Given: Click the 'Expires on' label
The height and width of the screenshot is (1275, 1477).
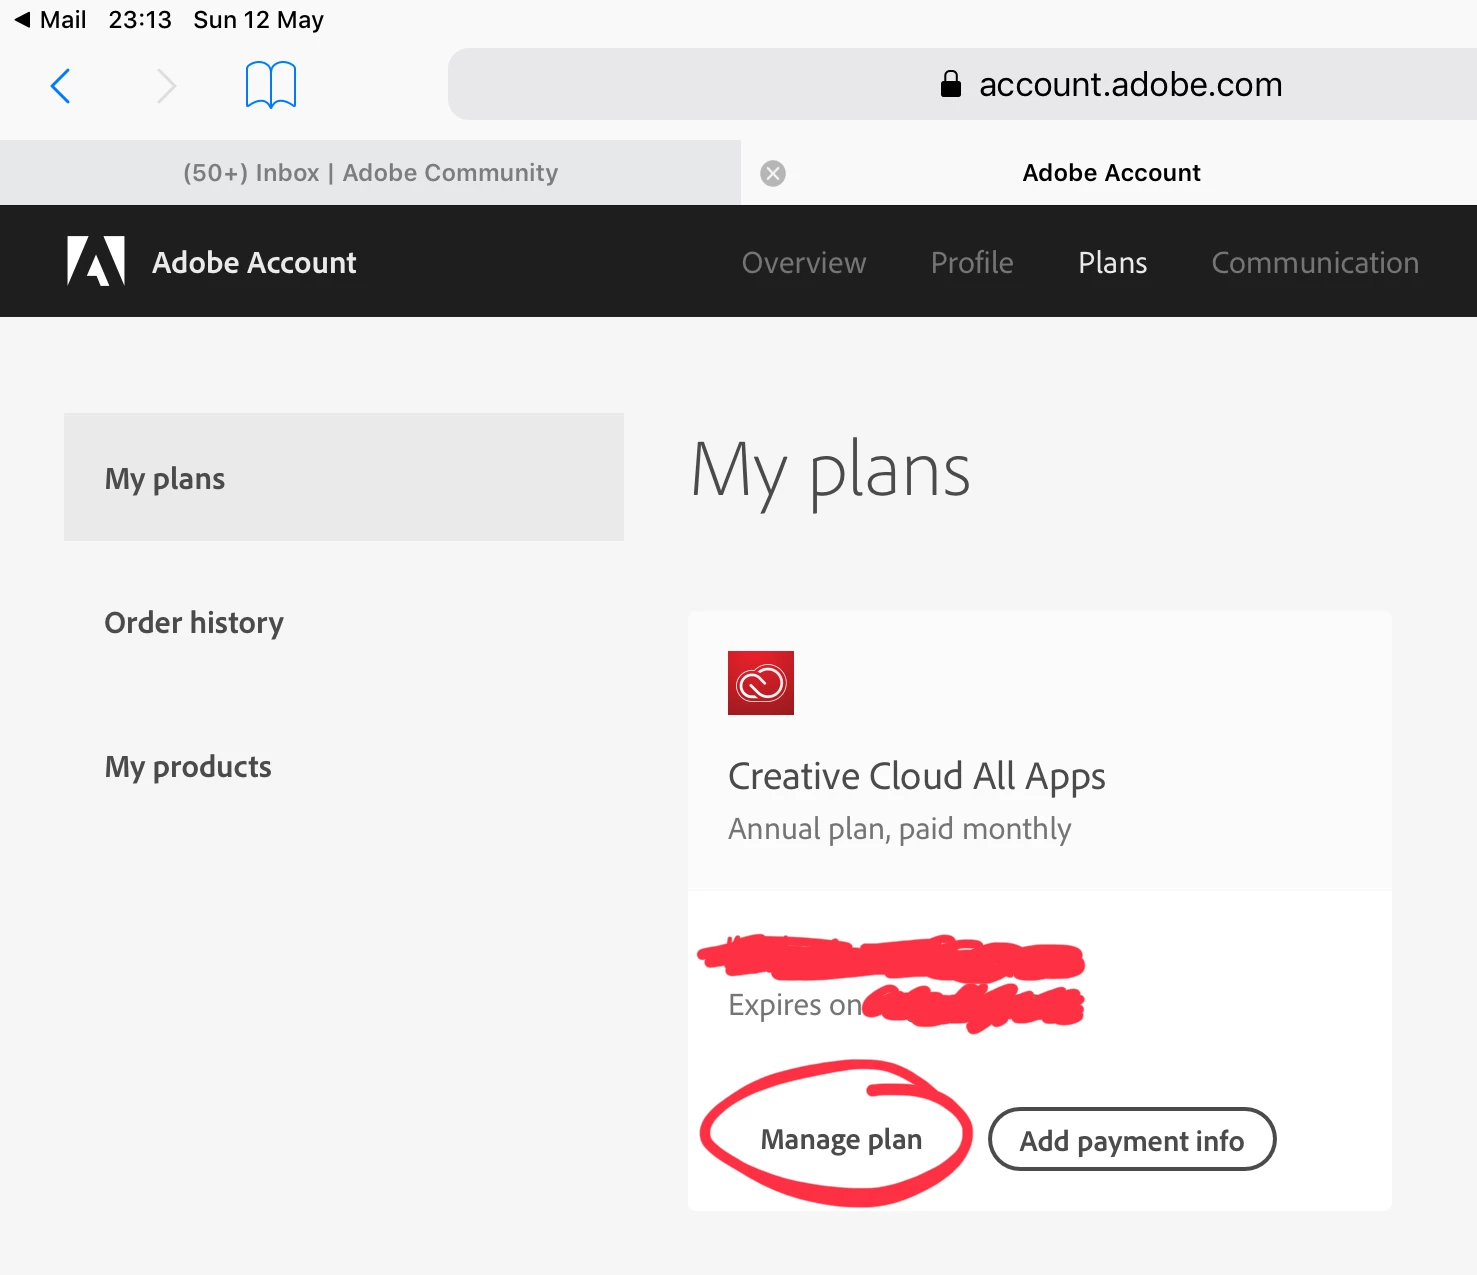Looking at the screenshot, I should coord(795,1005).
